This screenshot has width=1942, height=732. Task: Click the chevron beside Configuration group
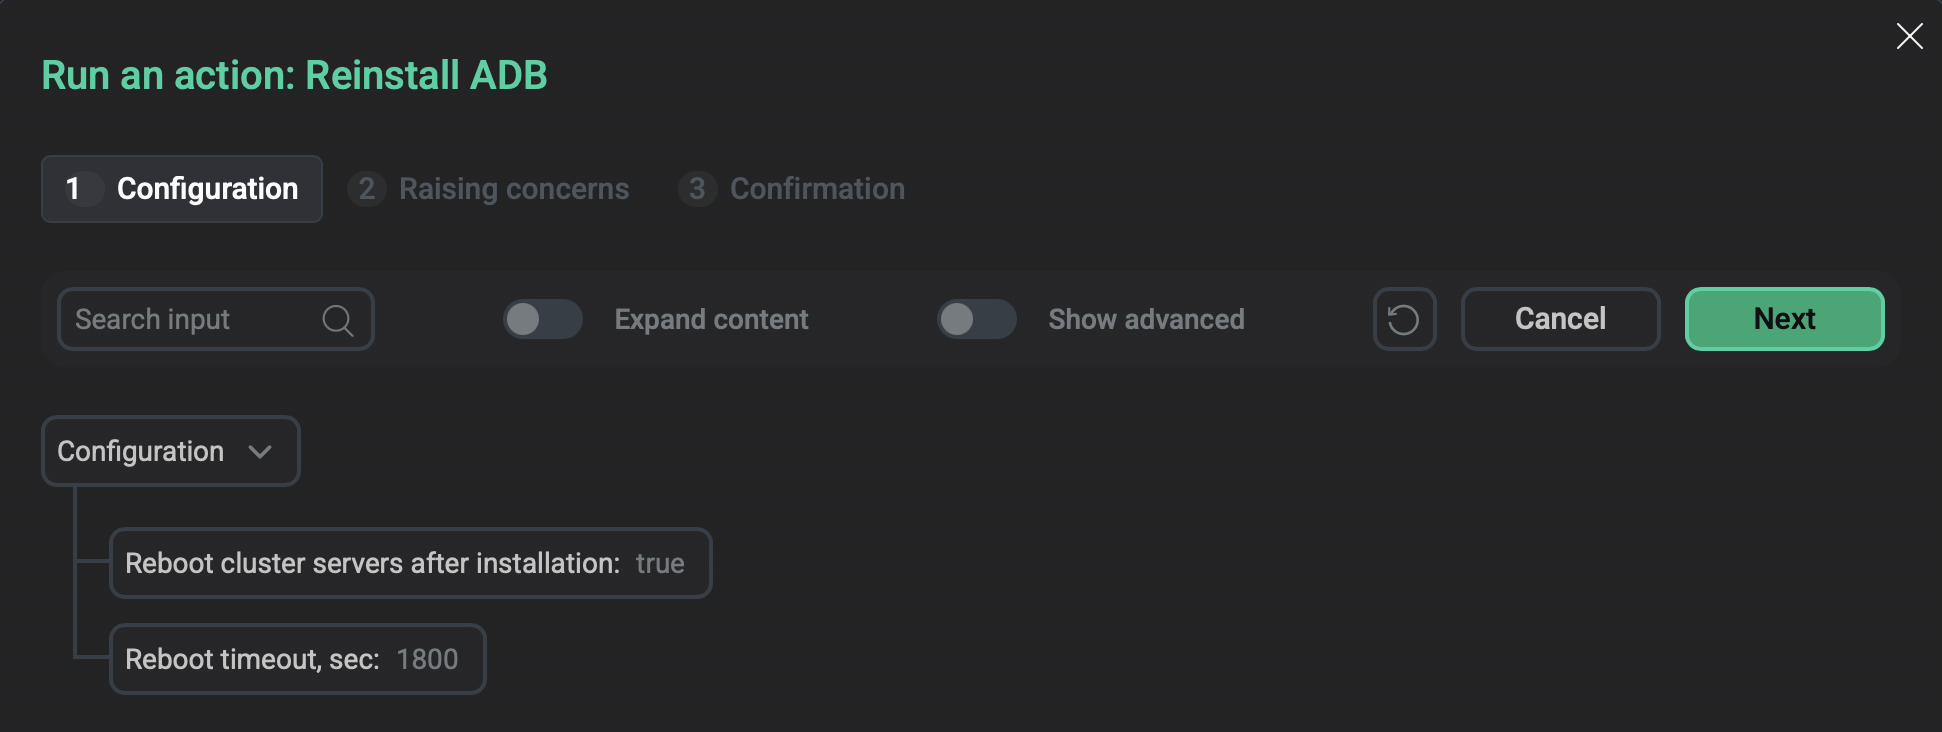[260, 452]
